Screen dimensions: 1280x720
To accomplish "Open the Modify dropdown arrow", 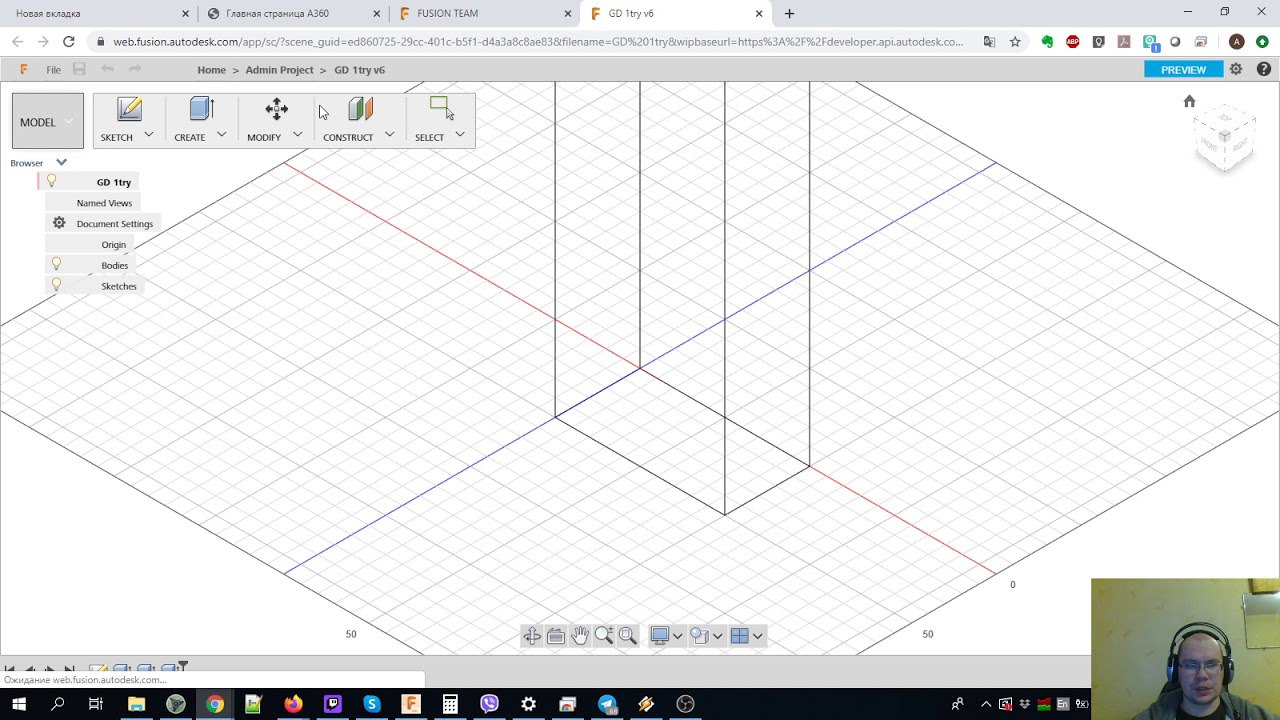I will click(x=297, y=134).
